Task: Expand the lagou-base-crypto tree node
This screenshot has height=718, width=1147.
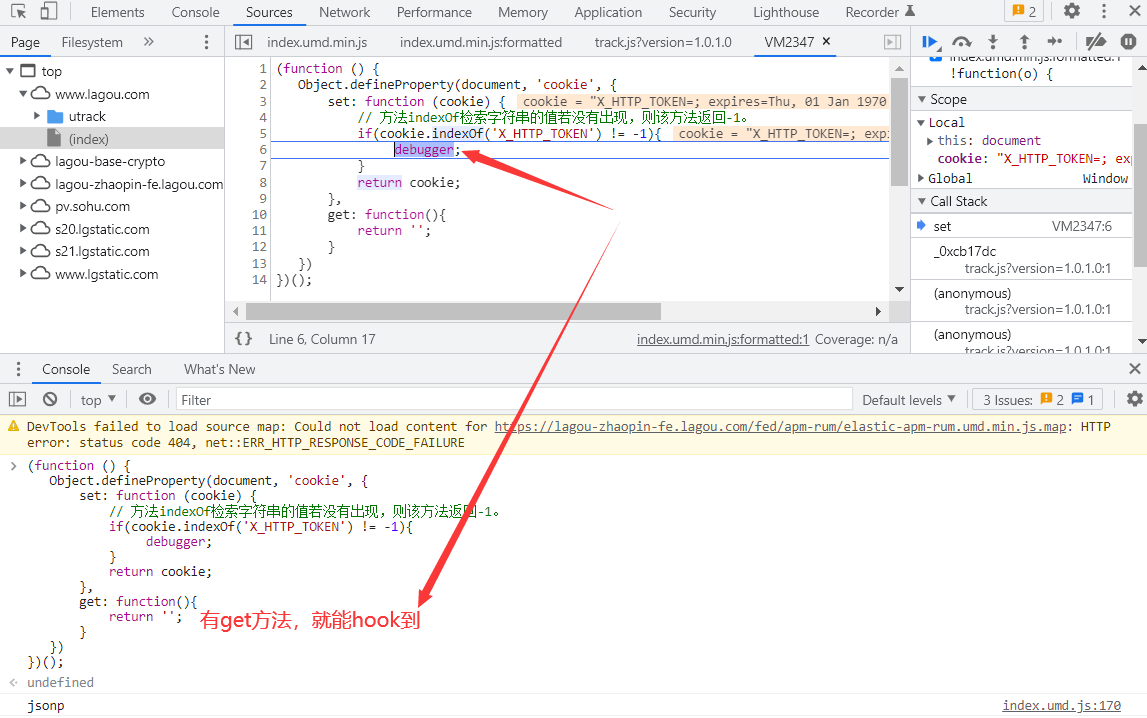Action: [24, 161]
